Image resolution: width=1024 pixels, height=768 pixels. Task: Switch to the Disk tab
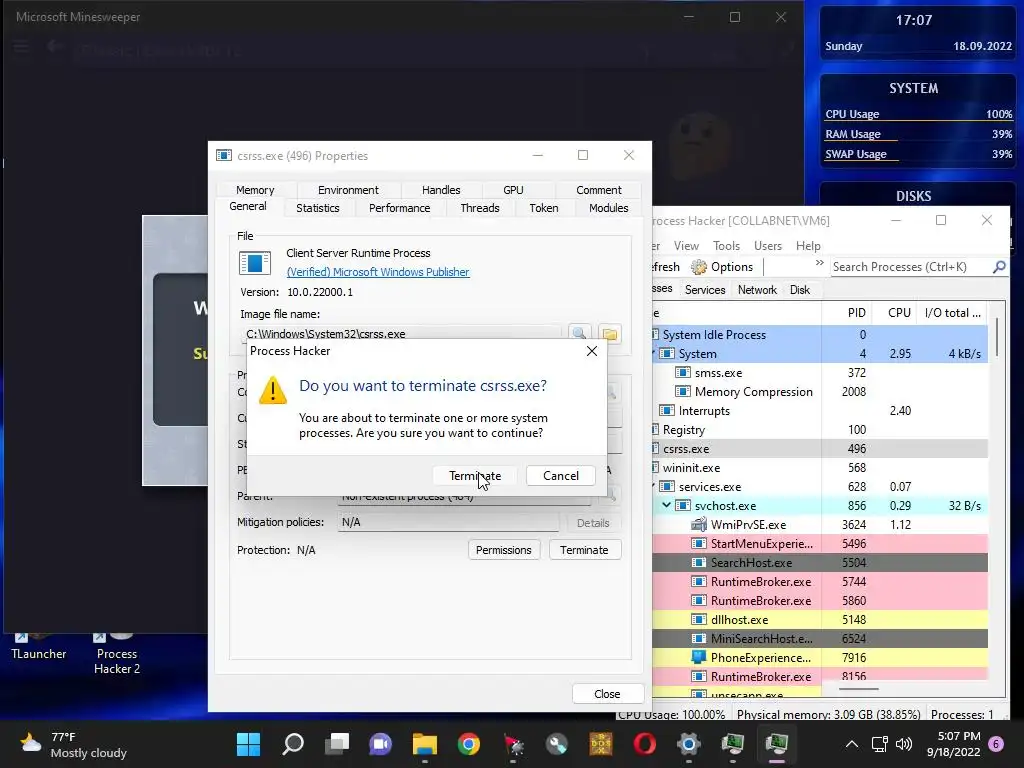[x=799, y=290]
